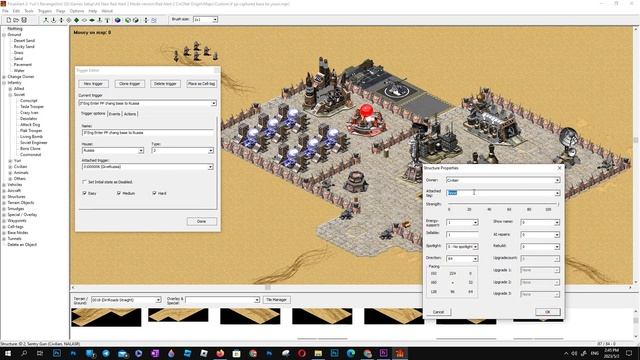Click Cancel in Structure Properties

438,312
